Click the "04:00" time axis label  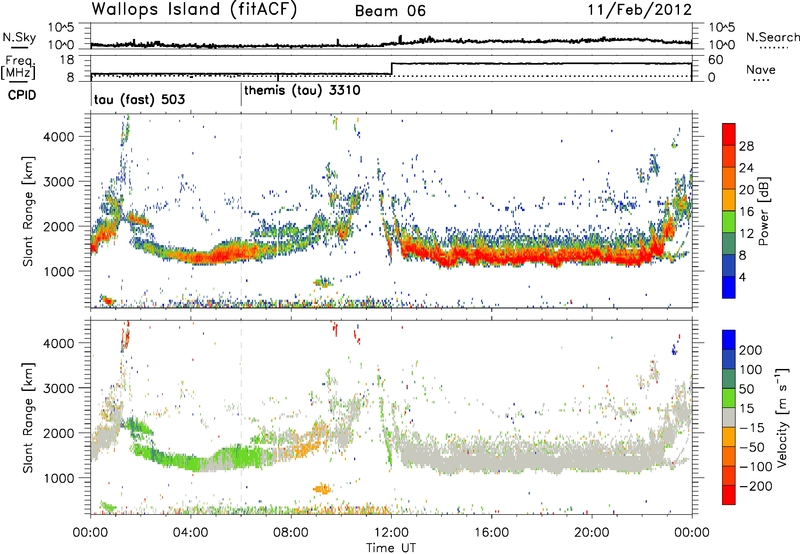point(190,533)
